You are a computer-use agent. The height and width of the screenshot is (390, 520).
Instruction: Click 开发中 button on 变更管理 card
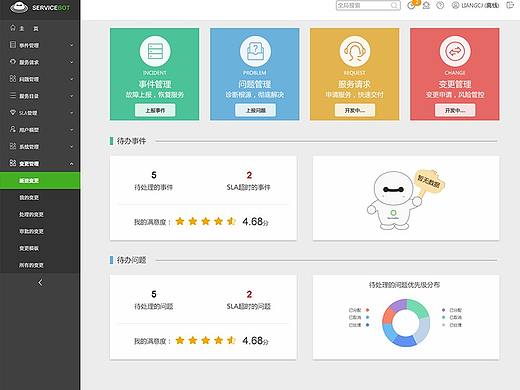point(455,110)
